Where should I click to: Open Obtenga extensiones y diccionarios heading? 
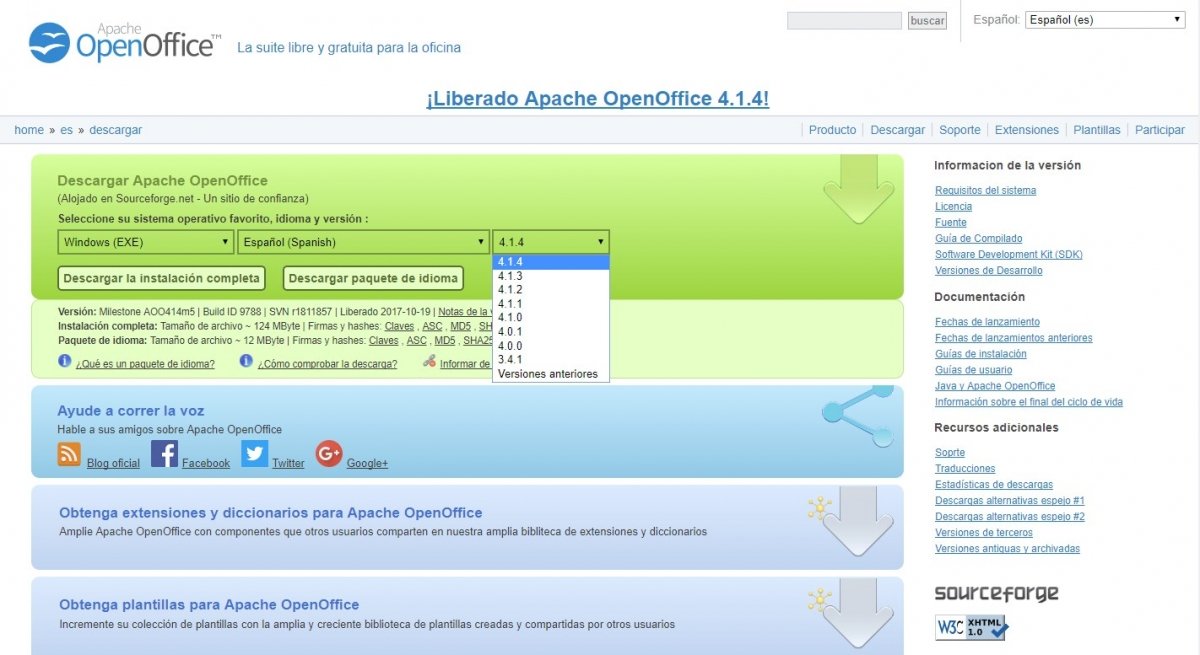point(270,513)
